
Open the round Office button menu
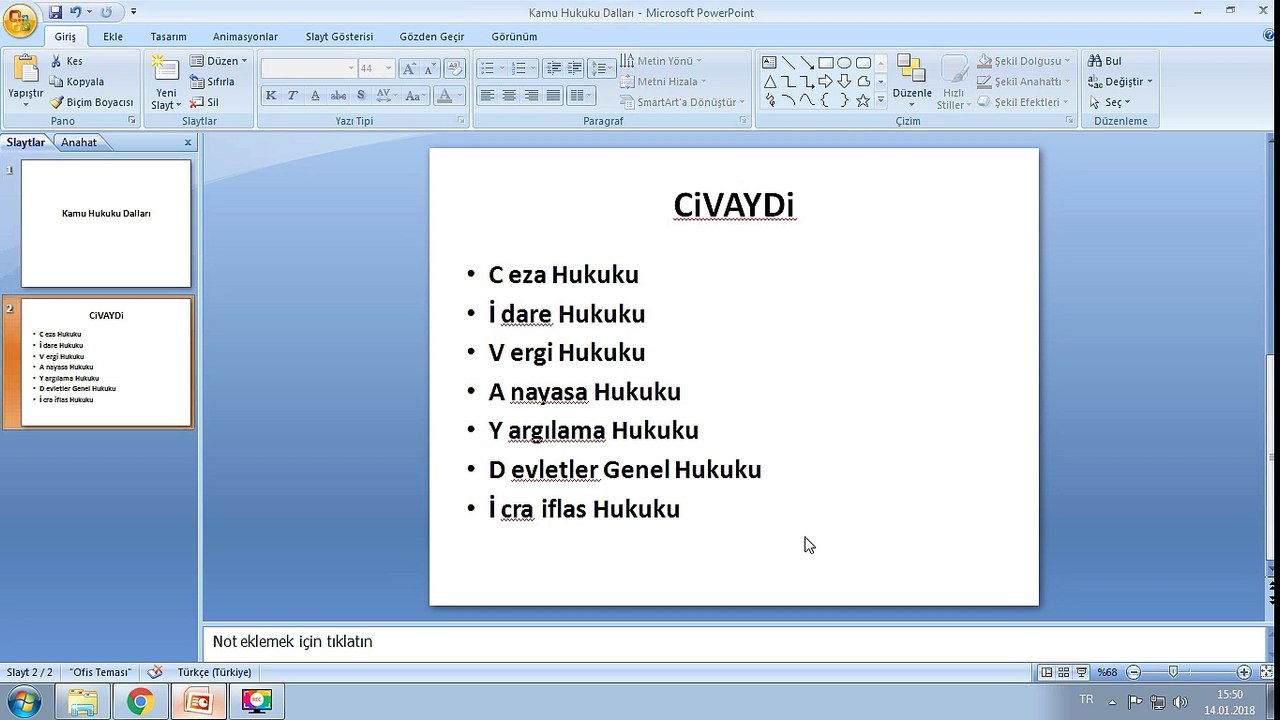[x=19, y=19]
